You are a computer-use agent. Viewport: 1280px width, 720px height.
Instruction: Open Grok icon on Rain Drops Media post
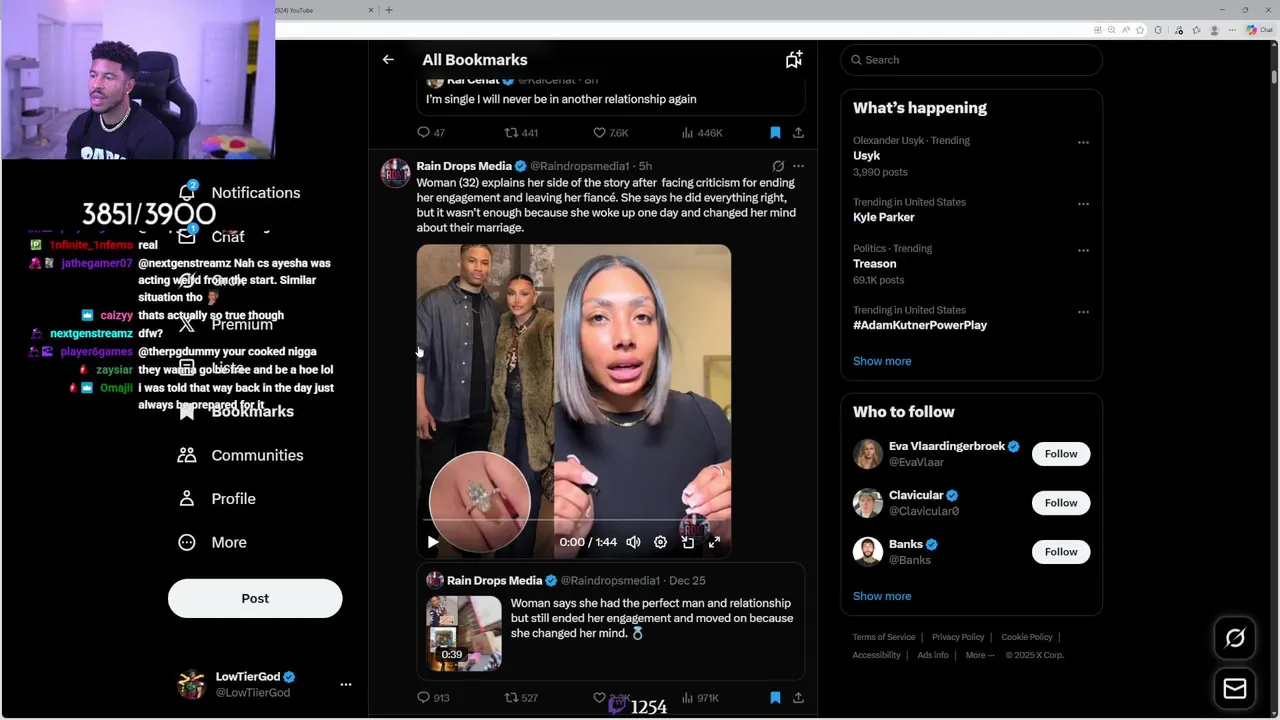(778, 166)
